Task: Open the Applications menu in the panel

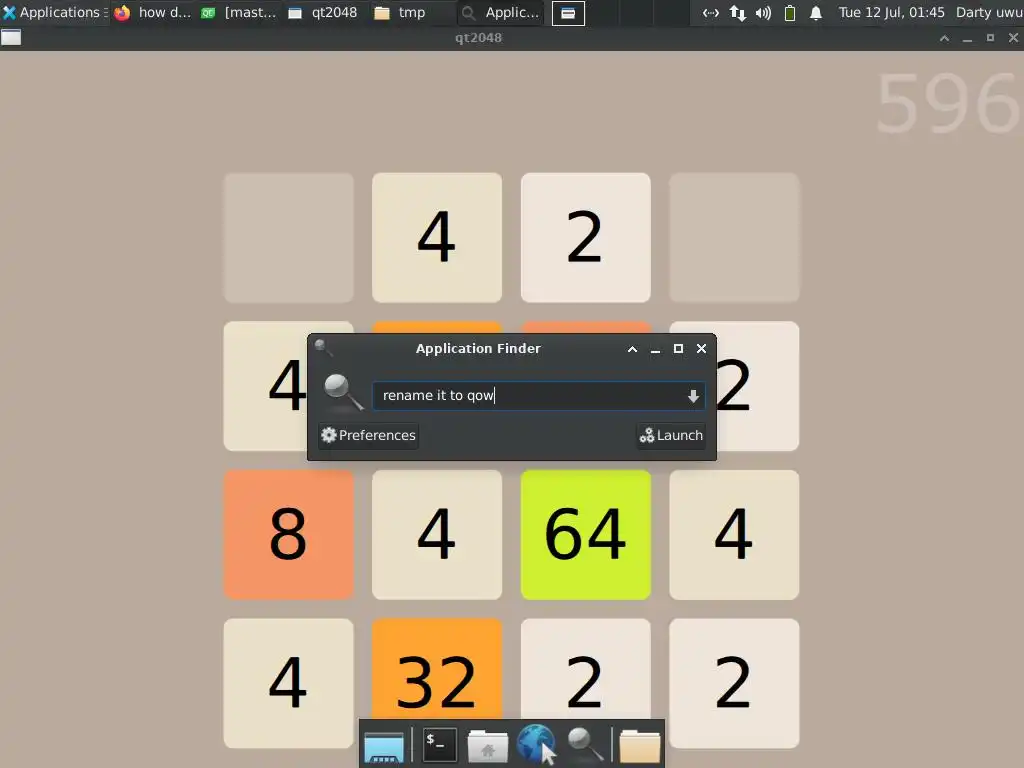Action: pyautogui.click(x=54, y=12)
